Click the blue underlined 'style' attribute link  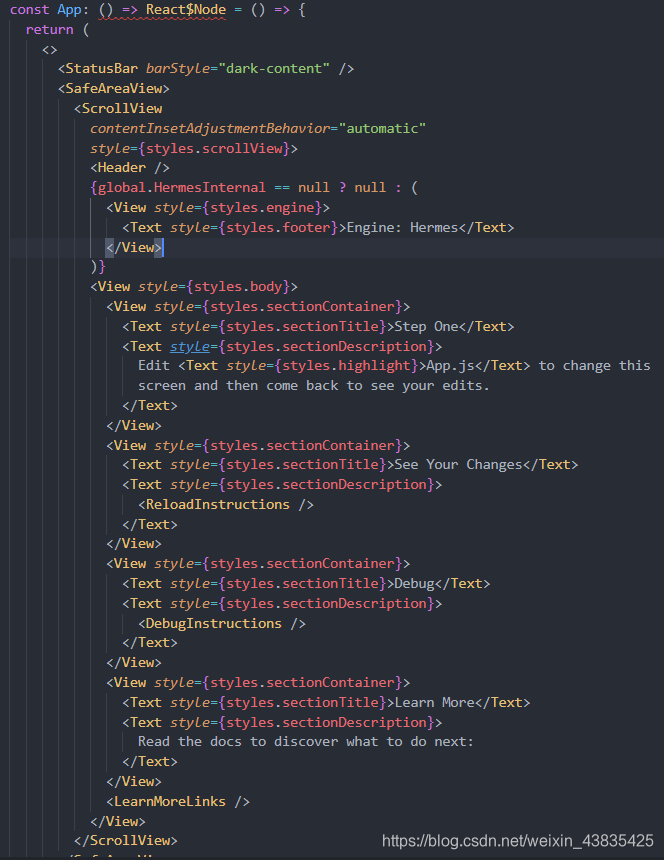pyautogui.click(x=190, y=347)
